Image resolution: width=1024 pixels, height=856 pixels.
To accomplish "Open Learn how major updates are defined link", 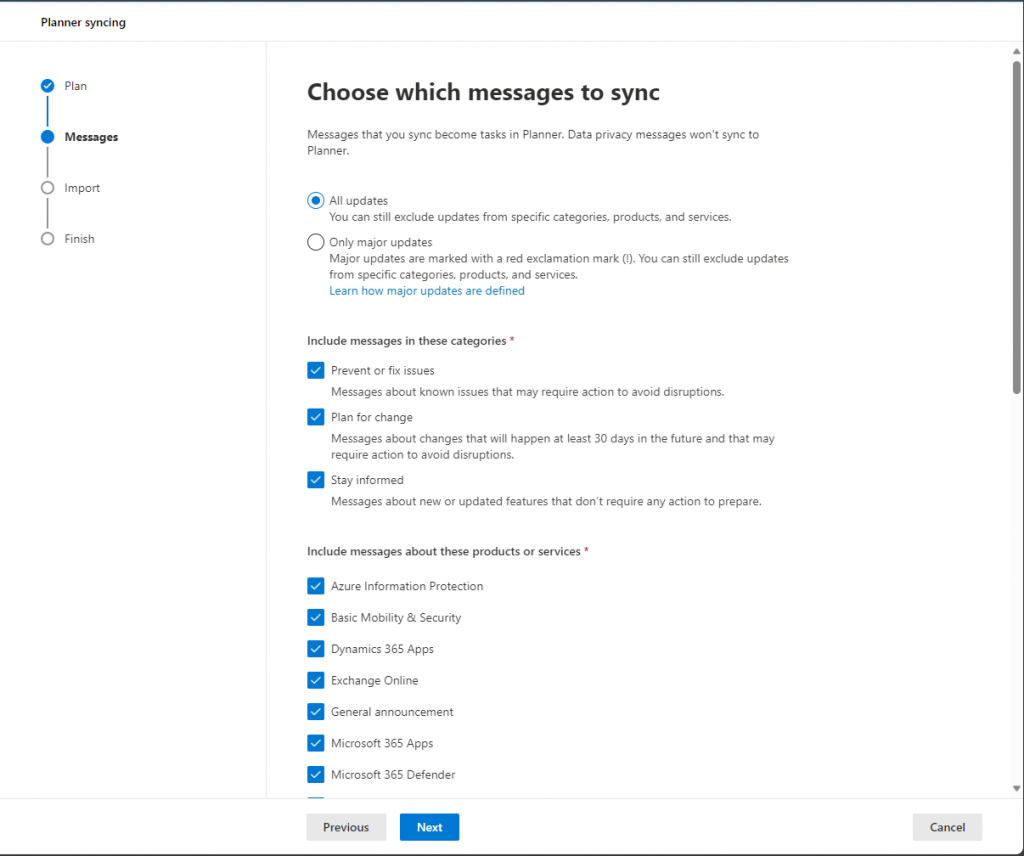I will (x=427, y=291).
